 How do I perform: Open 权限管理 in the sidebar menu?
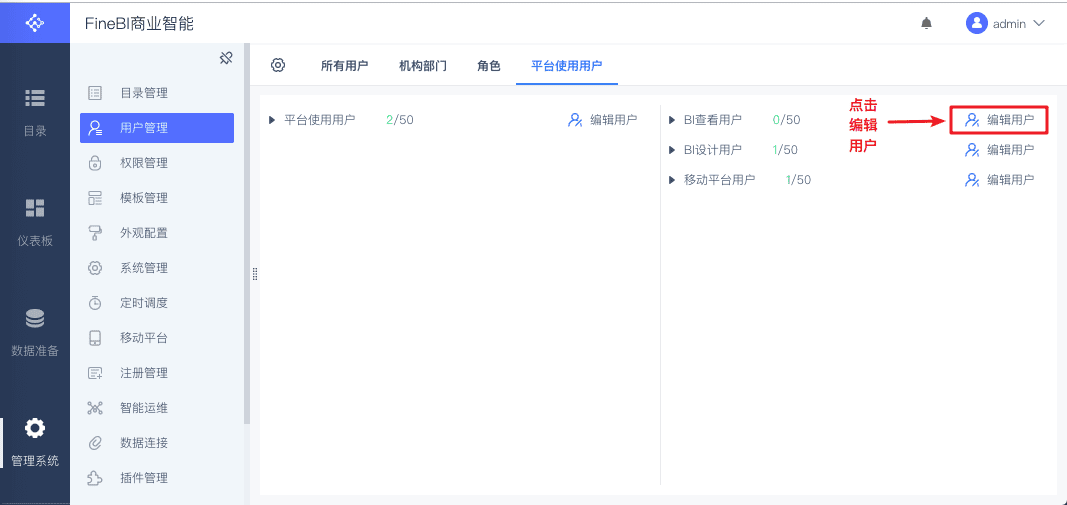144,163
